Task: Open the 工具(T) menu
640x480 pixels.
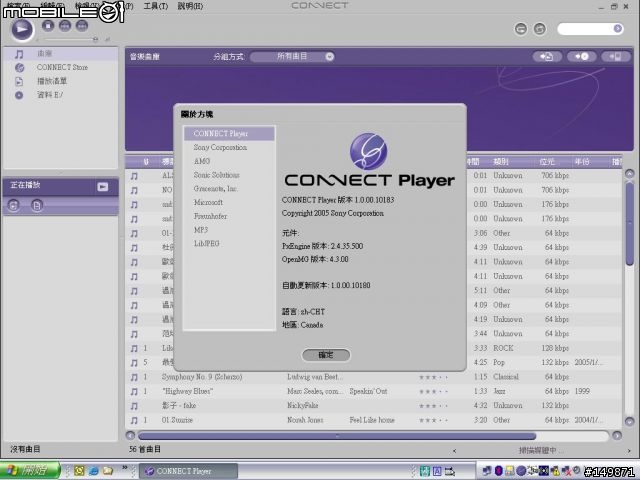Action: point(156,6)
